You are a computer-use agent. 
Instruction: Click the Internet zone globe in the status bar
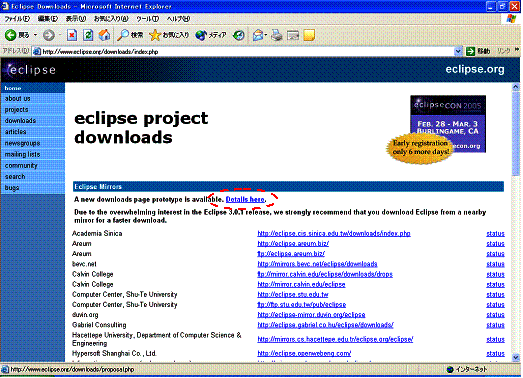pos(450,369)
